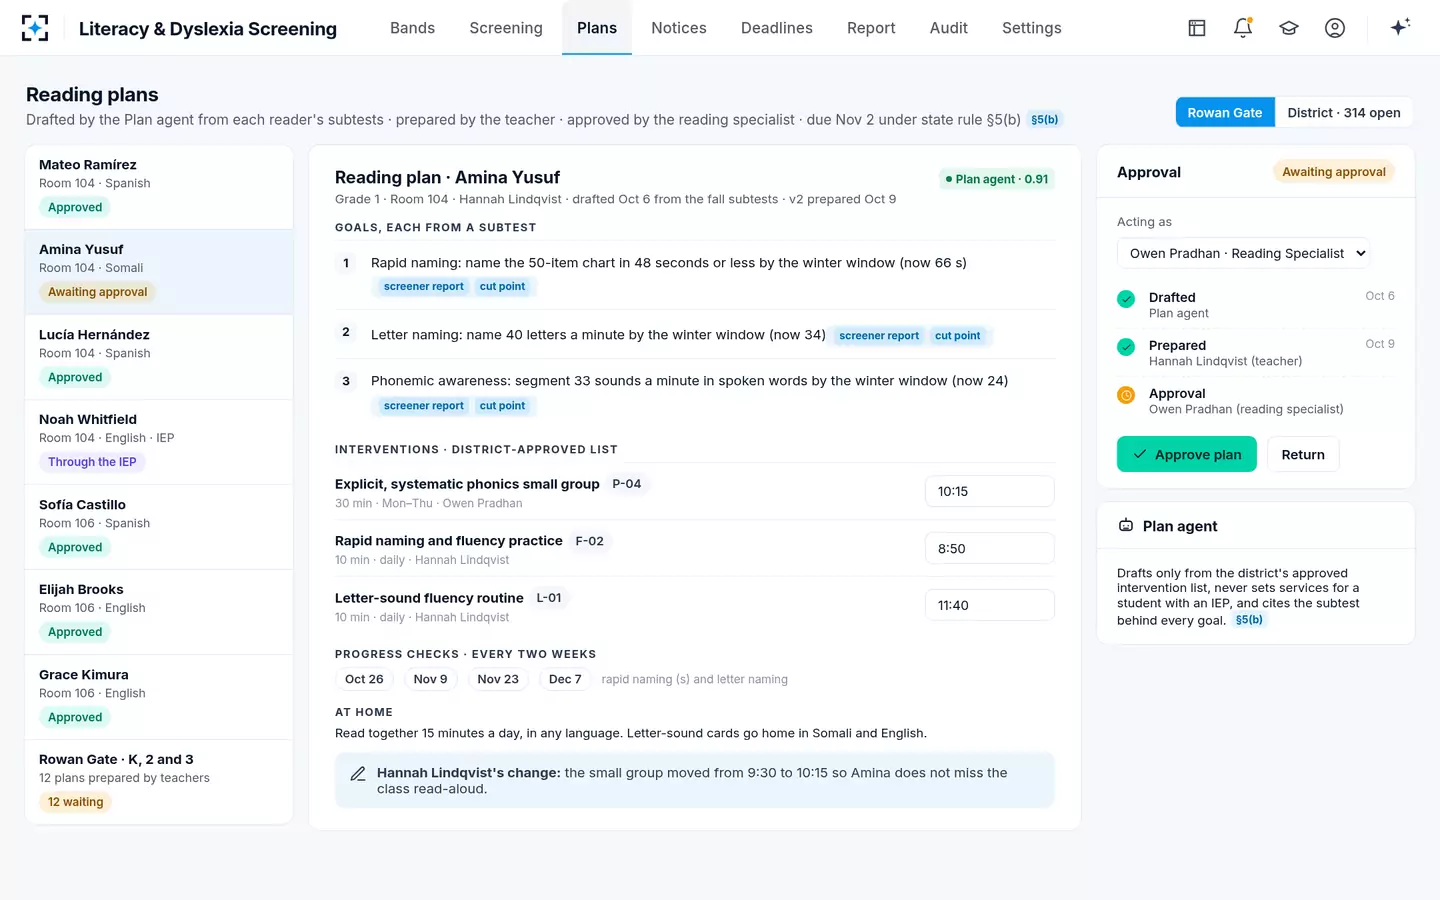
Task: Open the Acting as role dropdown
Action: click(x=1244, y=253)
